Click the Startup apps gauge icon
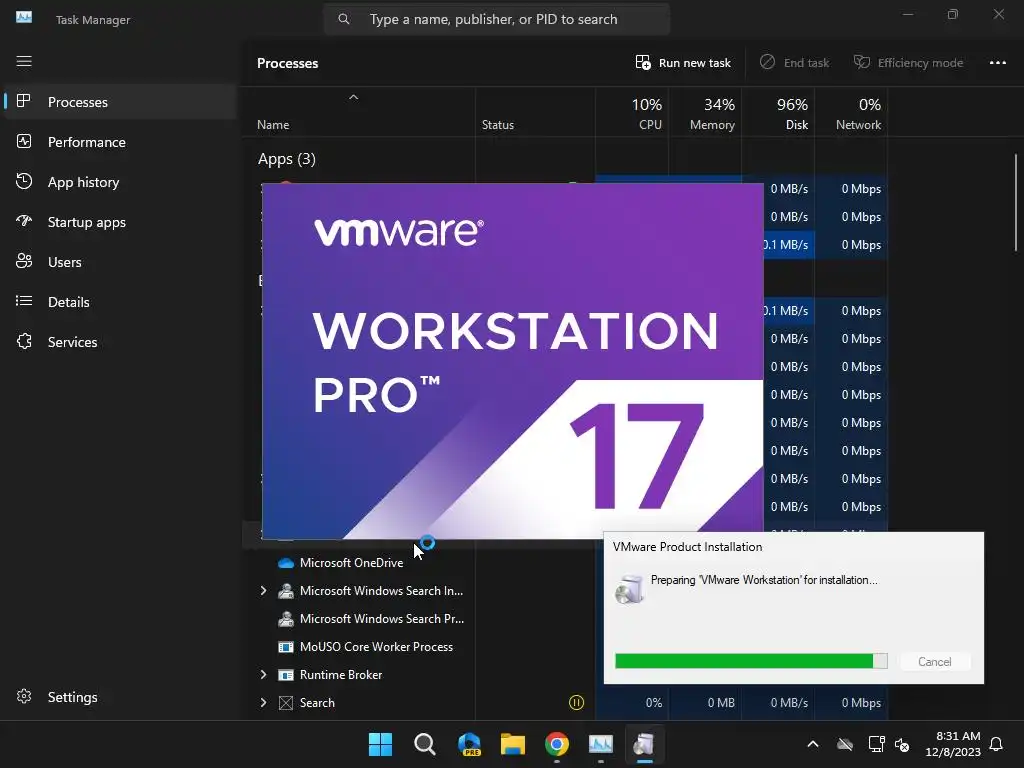 [x=24, y=221]
